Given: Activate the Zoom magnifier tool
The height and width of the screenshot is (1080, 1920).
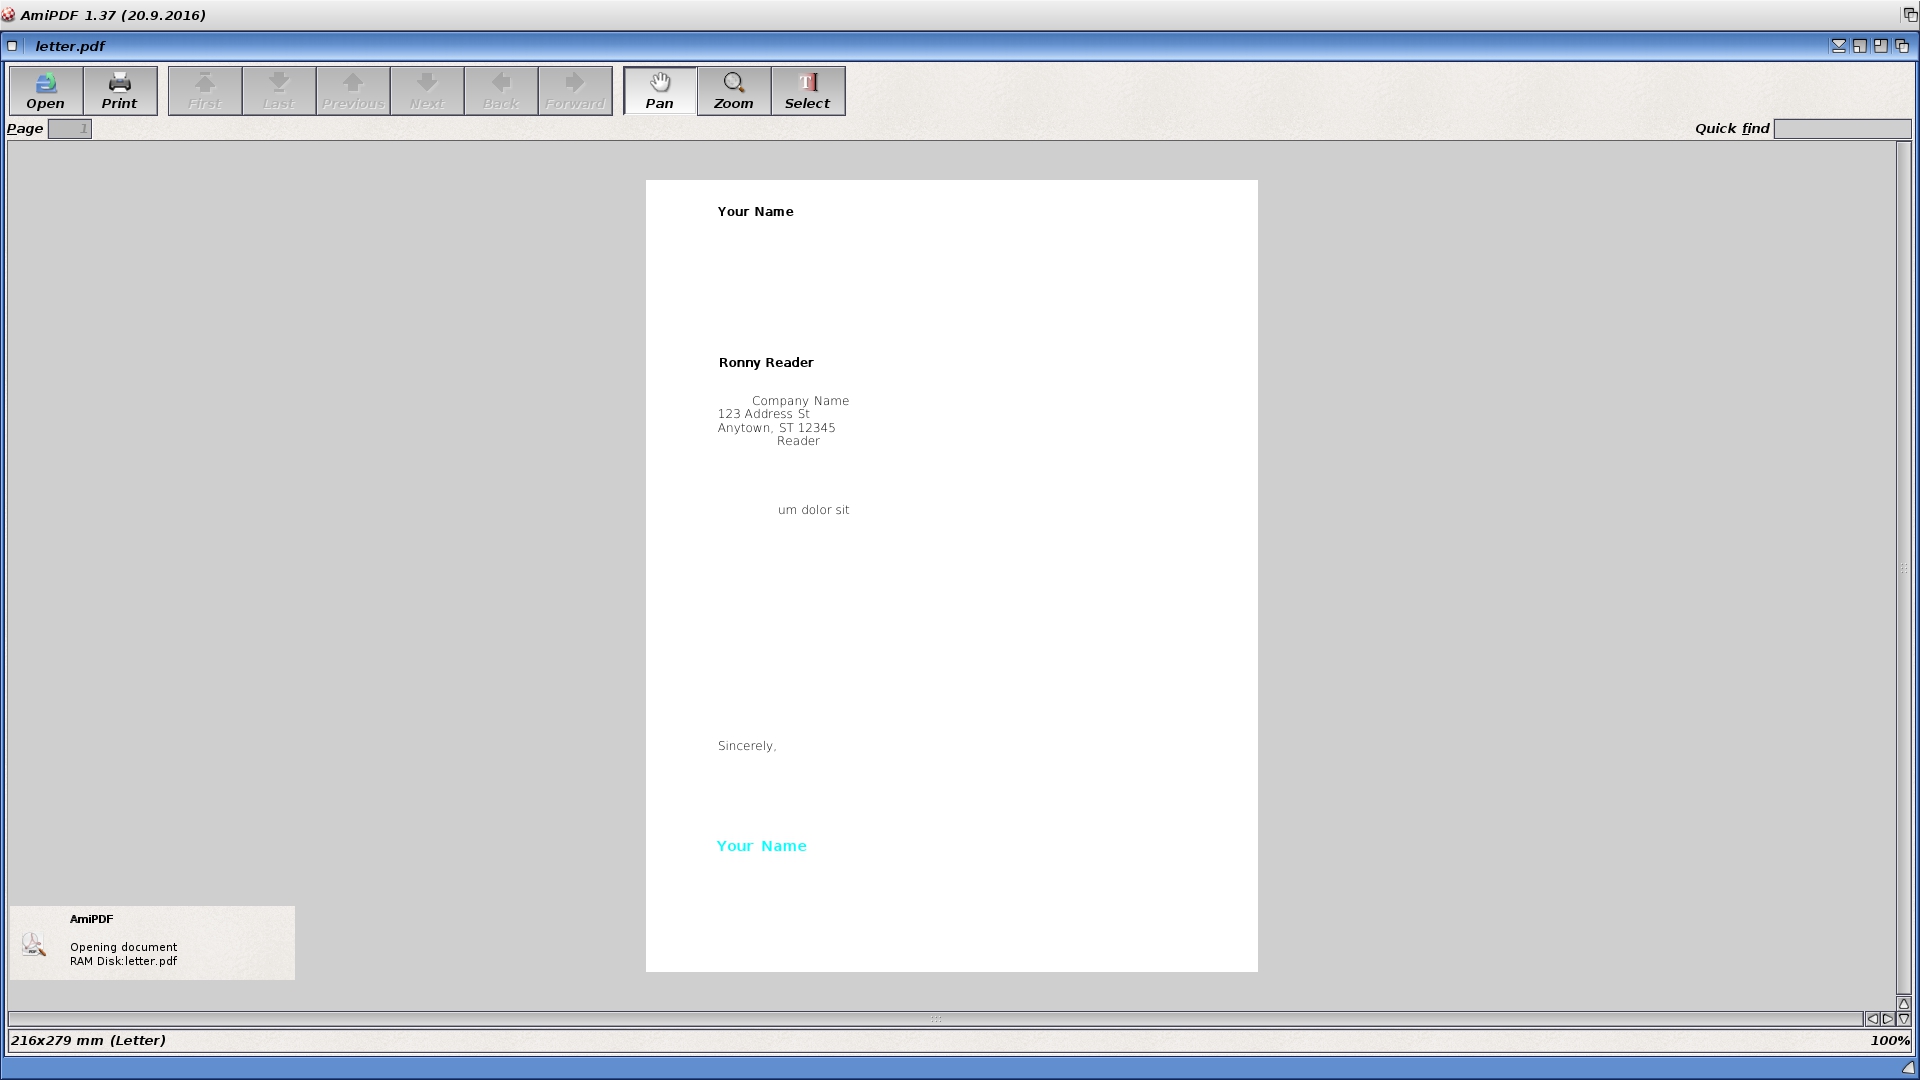Looking at the screenshot, I should pyautogui.click(x=734, y=91).
